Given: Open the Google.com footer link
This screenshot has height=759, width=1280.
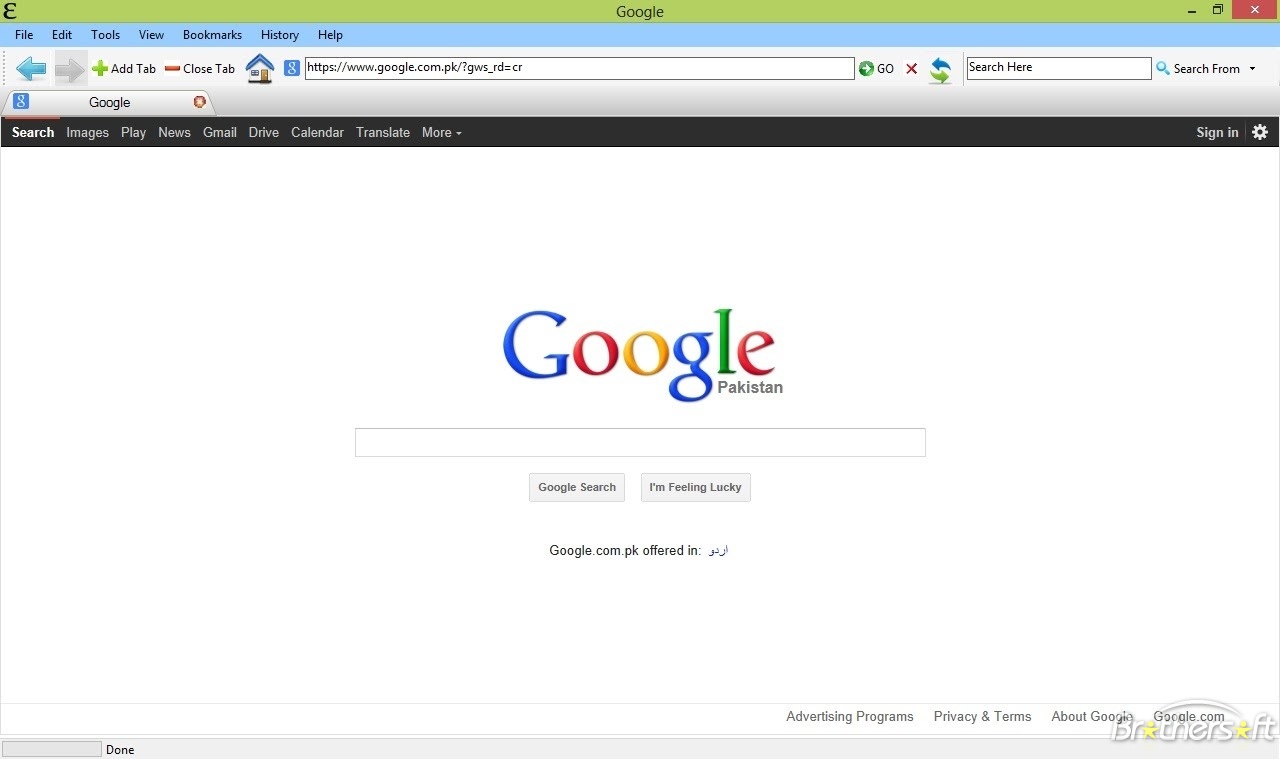Looking at the screenshot, I should click(1188, 716).
